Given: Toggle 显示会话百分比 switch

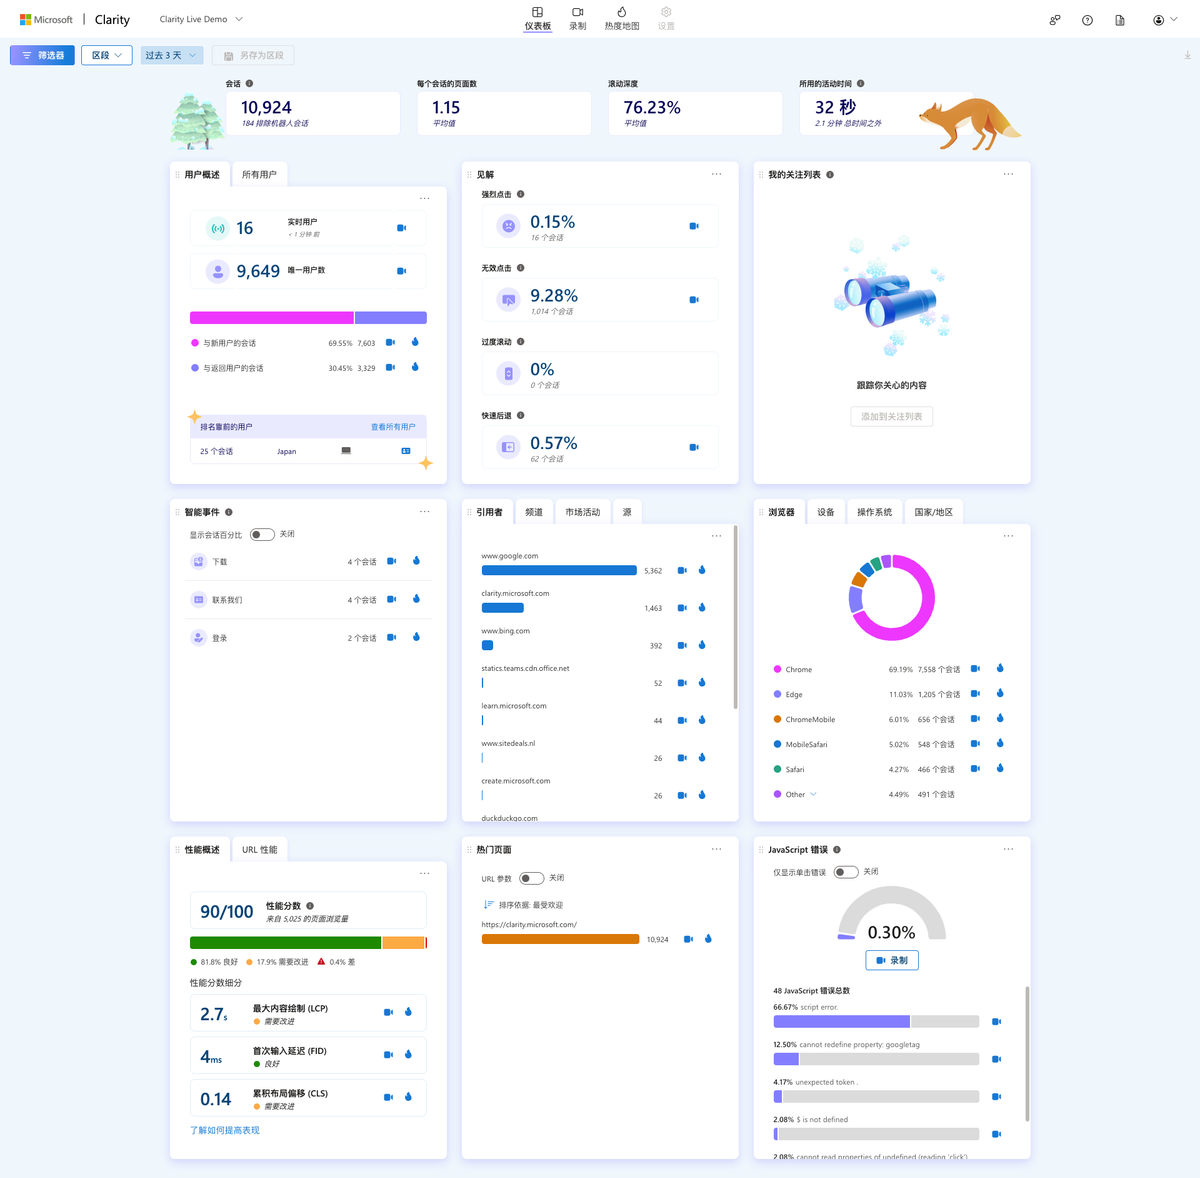Looking at the screenshot, I should click(262, 534).
